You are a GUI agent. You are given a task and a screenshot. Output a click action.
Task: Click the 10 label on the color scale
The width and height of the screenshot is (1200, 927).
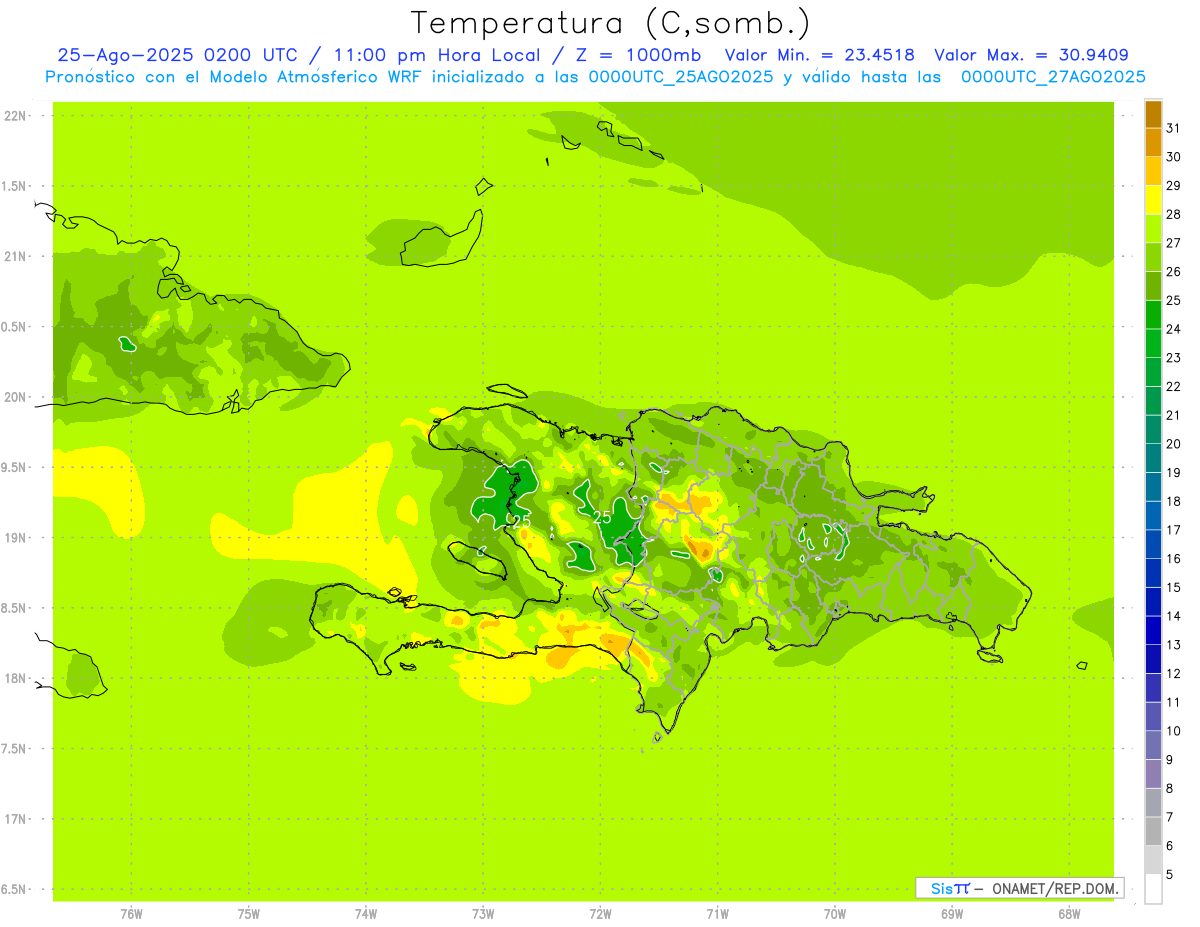coord(1173,731)
